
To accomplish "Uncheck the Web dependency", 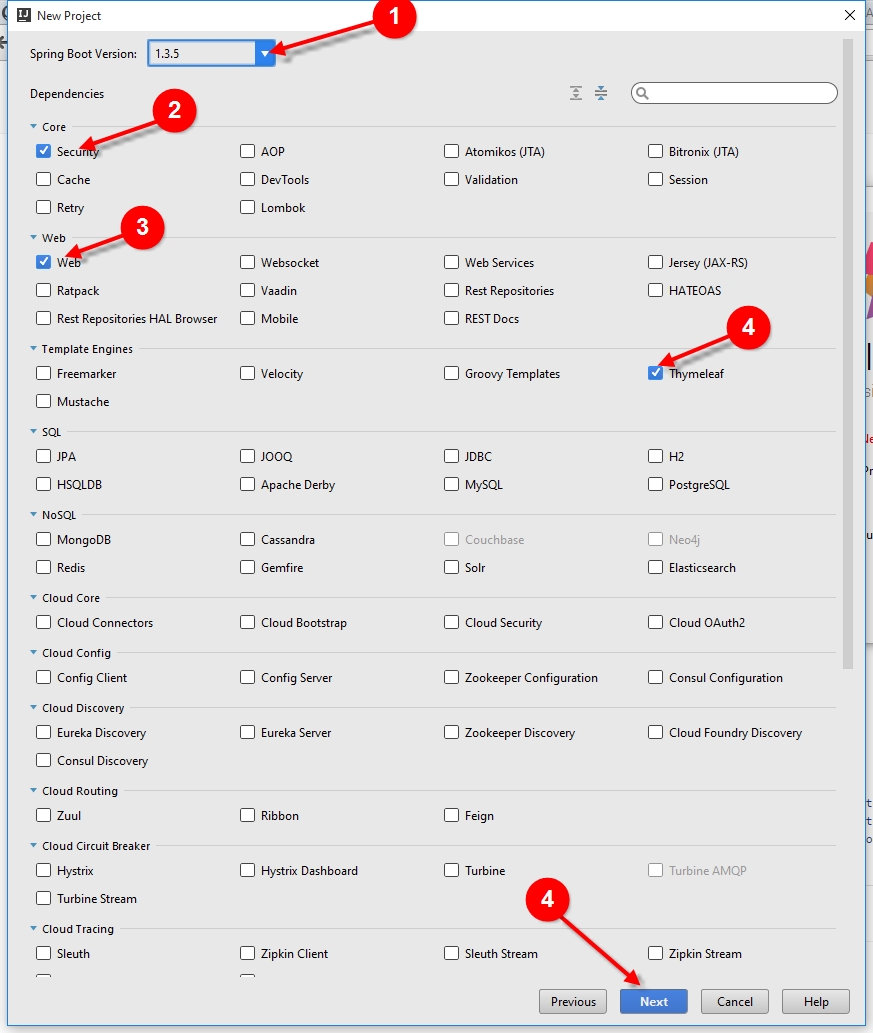I will [x=42, y=262].
